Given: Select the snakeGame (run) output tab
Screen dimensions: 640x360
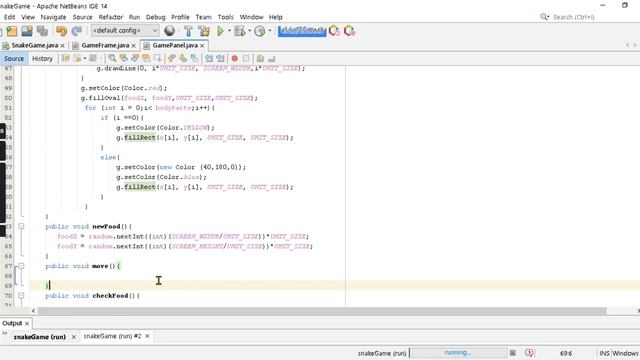Looking at the screenshot, I should click(40, 337).
